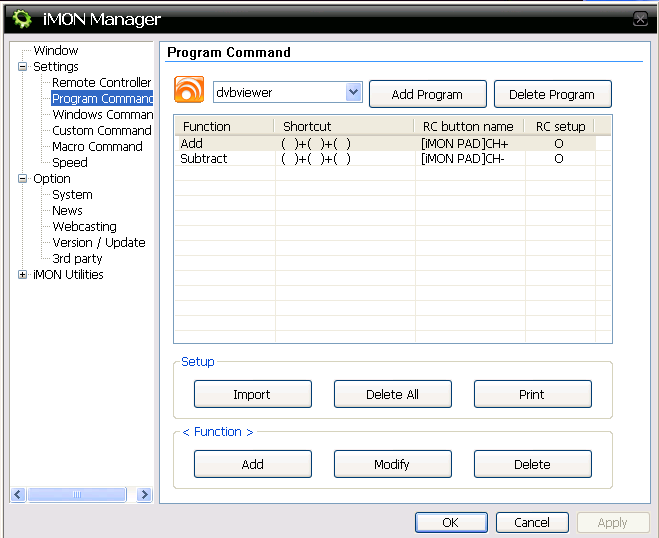Click the Modify button

tap(393, 464)
